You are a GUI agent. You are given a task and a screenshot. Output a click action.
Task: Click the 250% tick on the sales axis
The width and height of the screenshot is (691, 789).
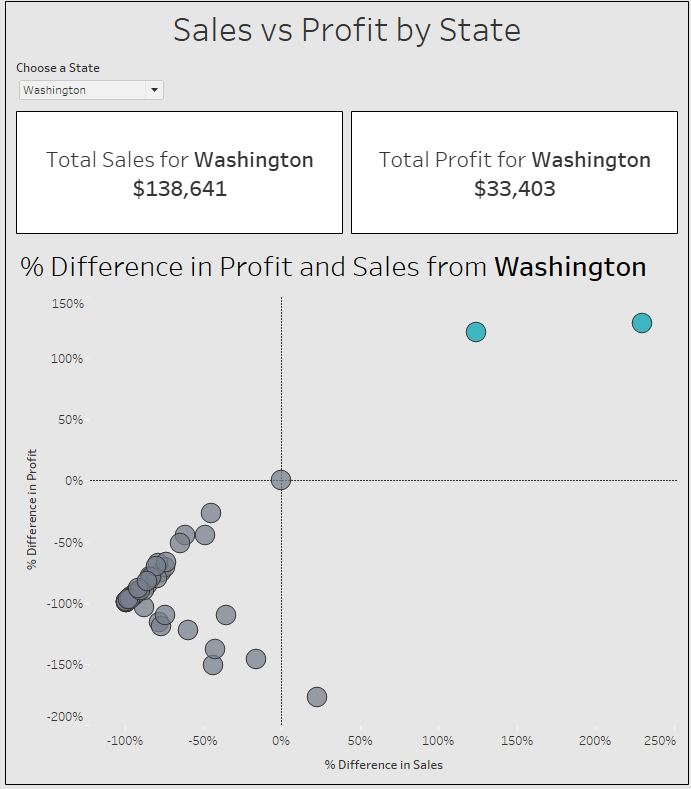[x=660, y=742]
